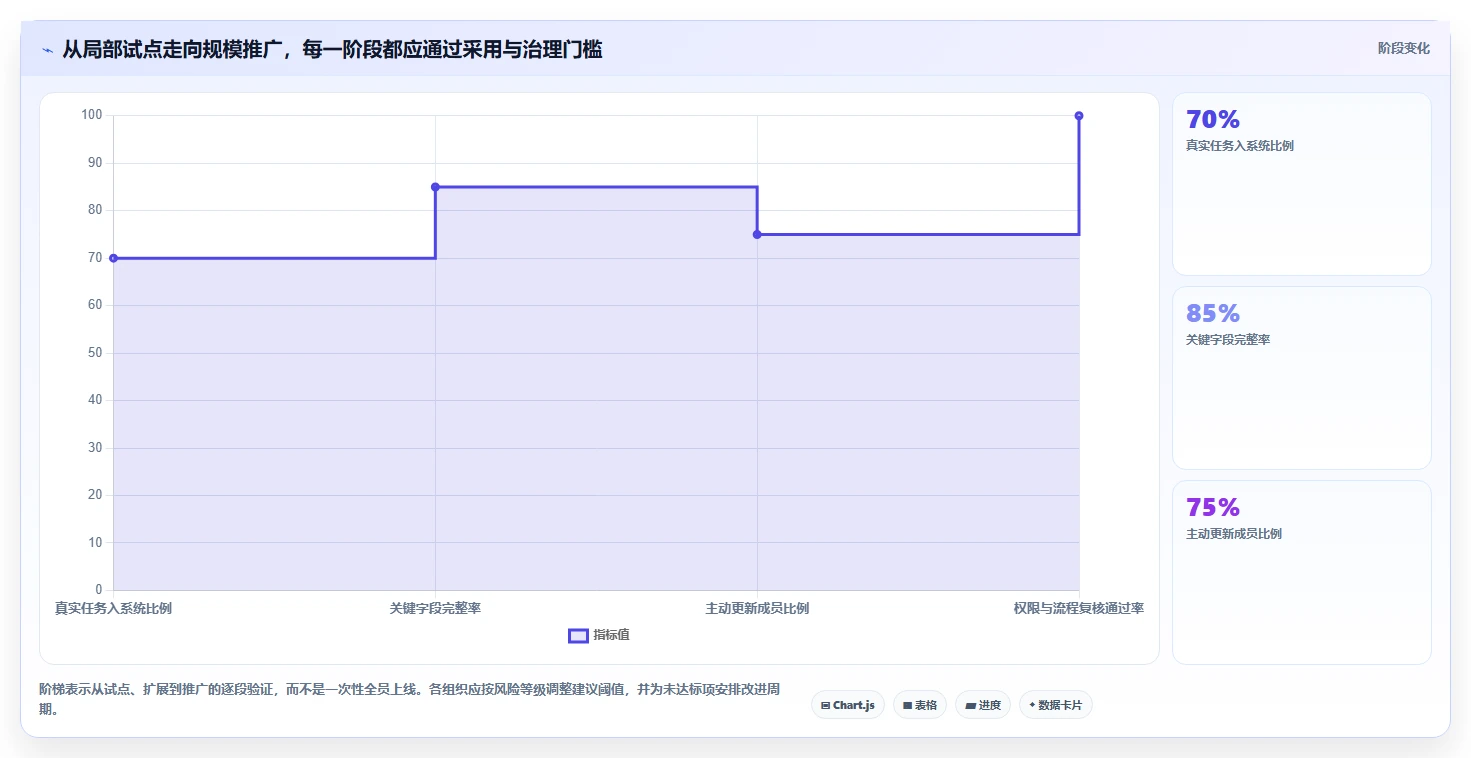The image size is (1471, 758).
Task: Click the data point at value 70
Action: (x=113, y=258)
